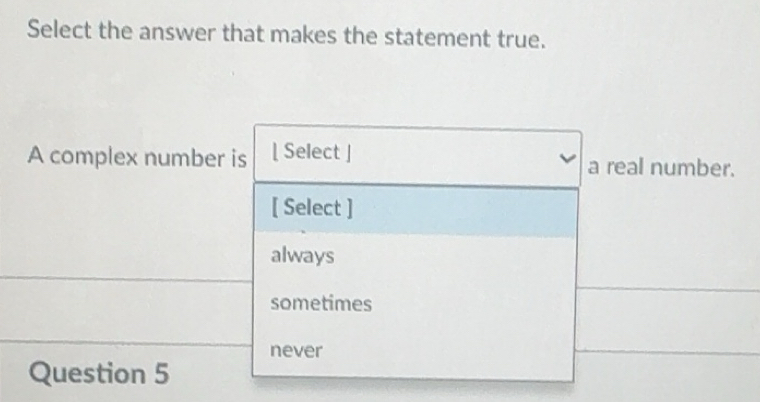Select "never" from the answer list
The height and width of the screenshot is (402, 760).
pyautogui.click(x=296, y=351)
